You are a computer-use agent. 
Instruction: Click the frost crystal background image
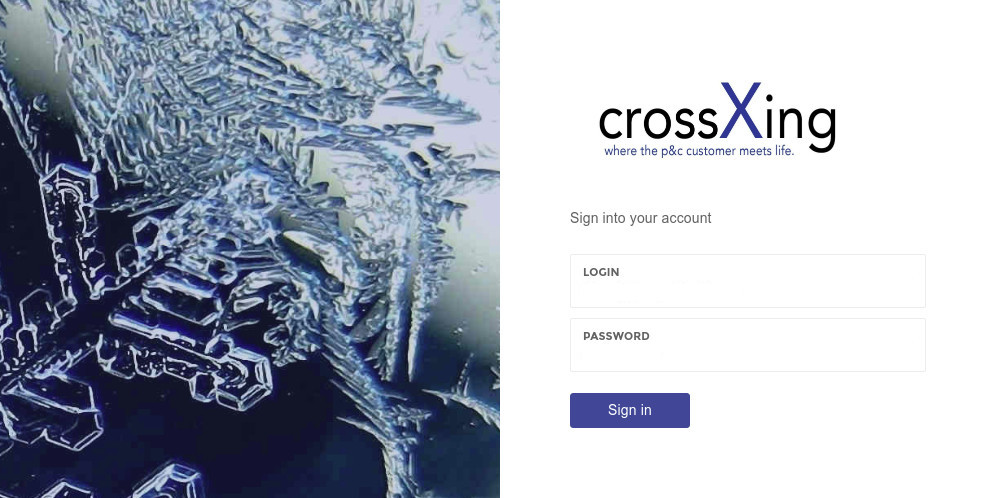point(250,249)
